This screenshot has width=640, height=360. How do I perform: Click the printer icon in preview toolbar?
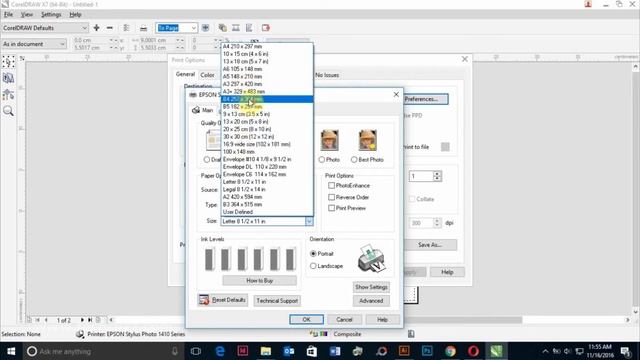coord(143,28)
